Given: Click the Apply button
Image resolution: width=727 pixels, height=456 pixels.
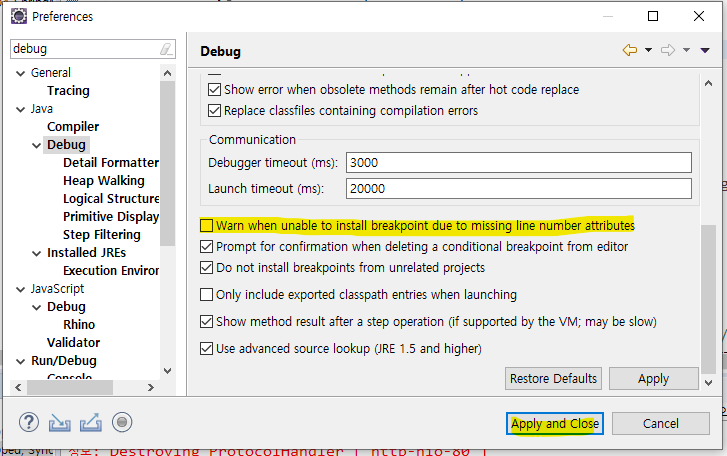Looking at the screenshot, I should [x=653, y=379].
